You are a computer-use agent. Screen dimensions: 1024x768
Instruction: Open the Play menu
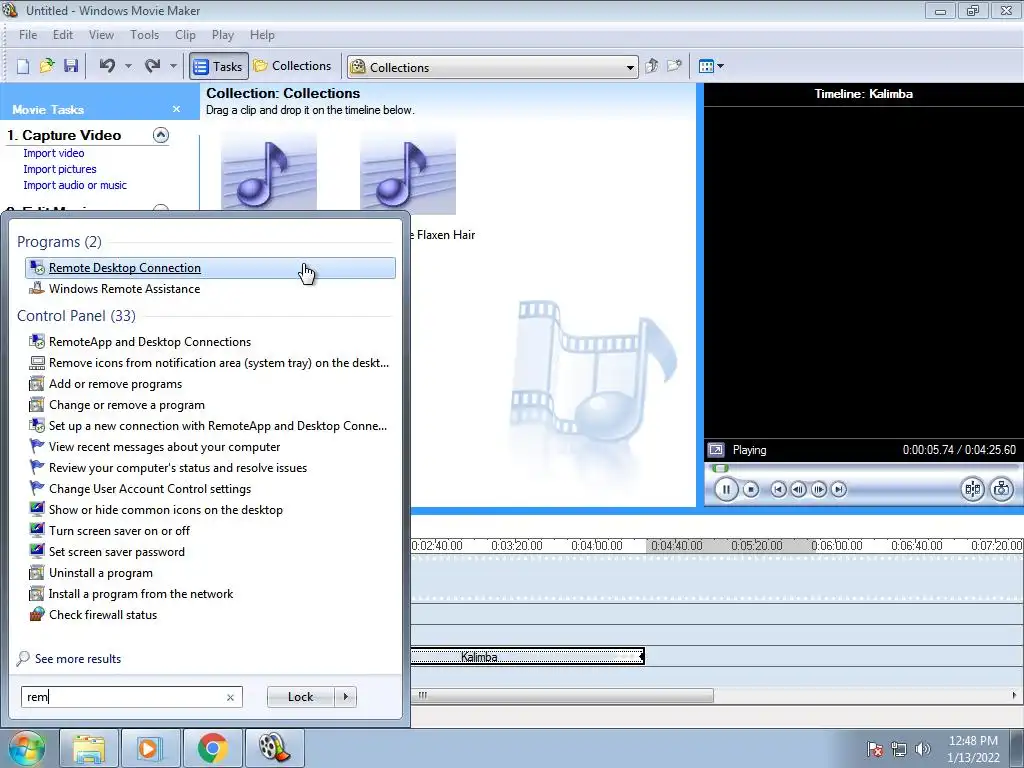[x=223, y=35]
